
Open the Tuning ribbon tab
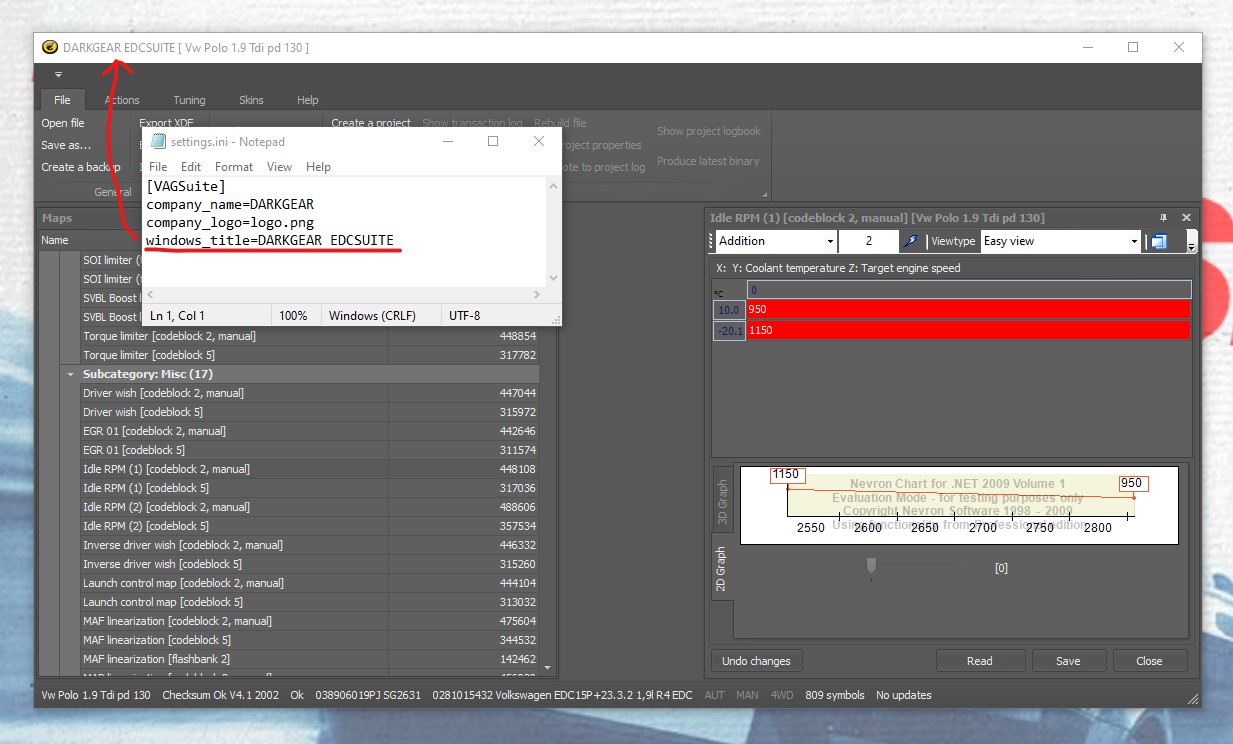[x=189, y=100]
